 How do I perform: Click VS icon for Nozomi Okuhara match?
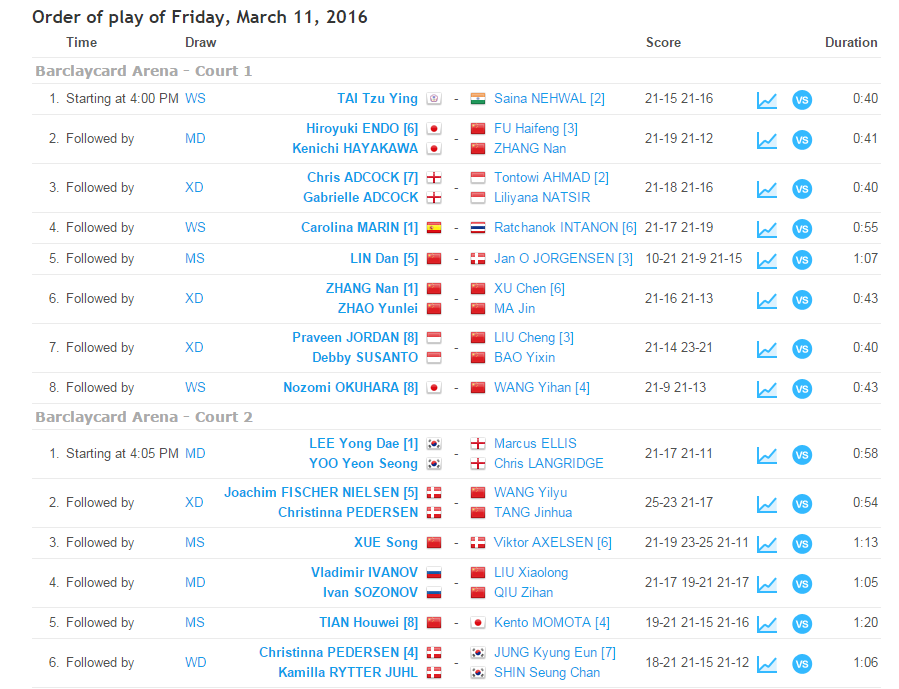point(801,389)
